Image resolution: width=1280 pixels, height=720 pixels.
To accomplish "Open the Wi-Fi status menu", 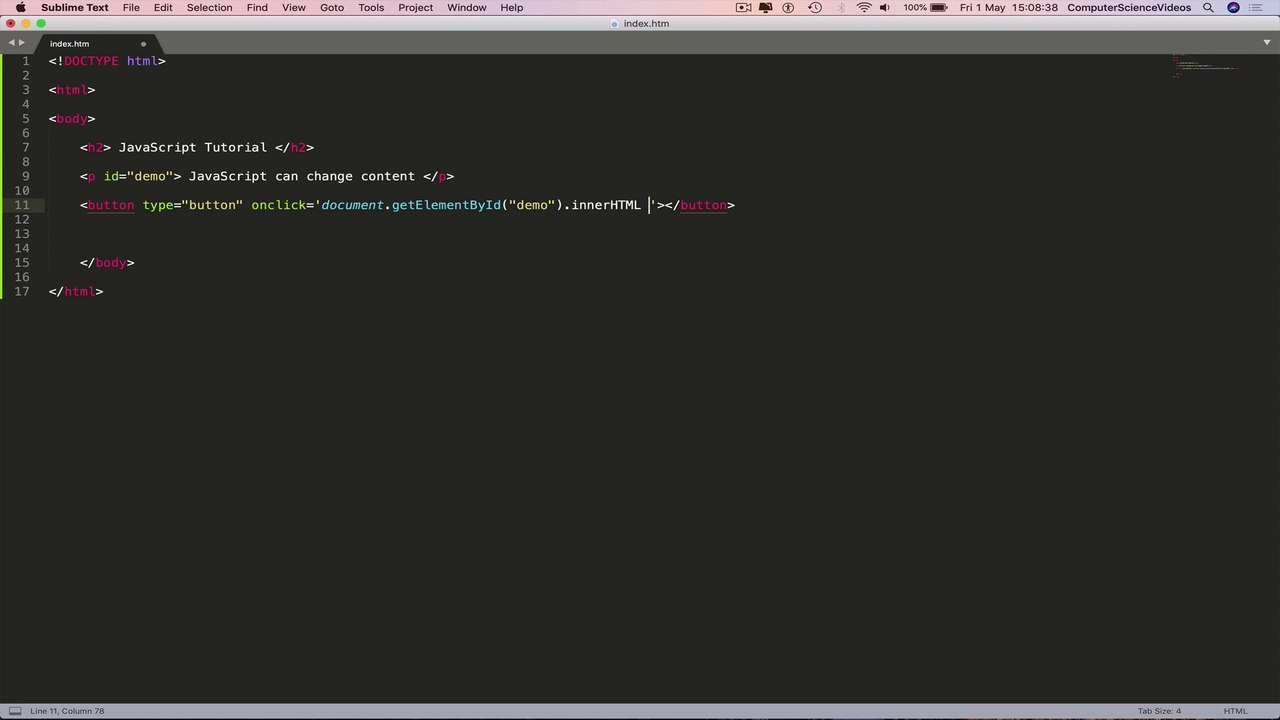I will [864, 8].
